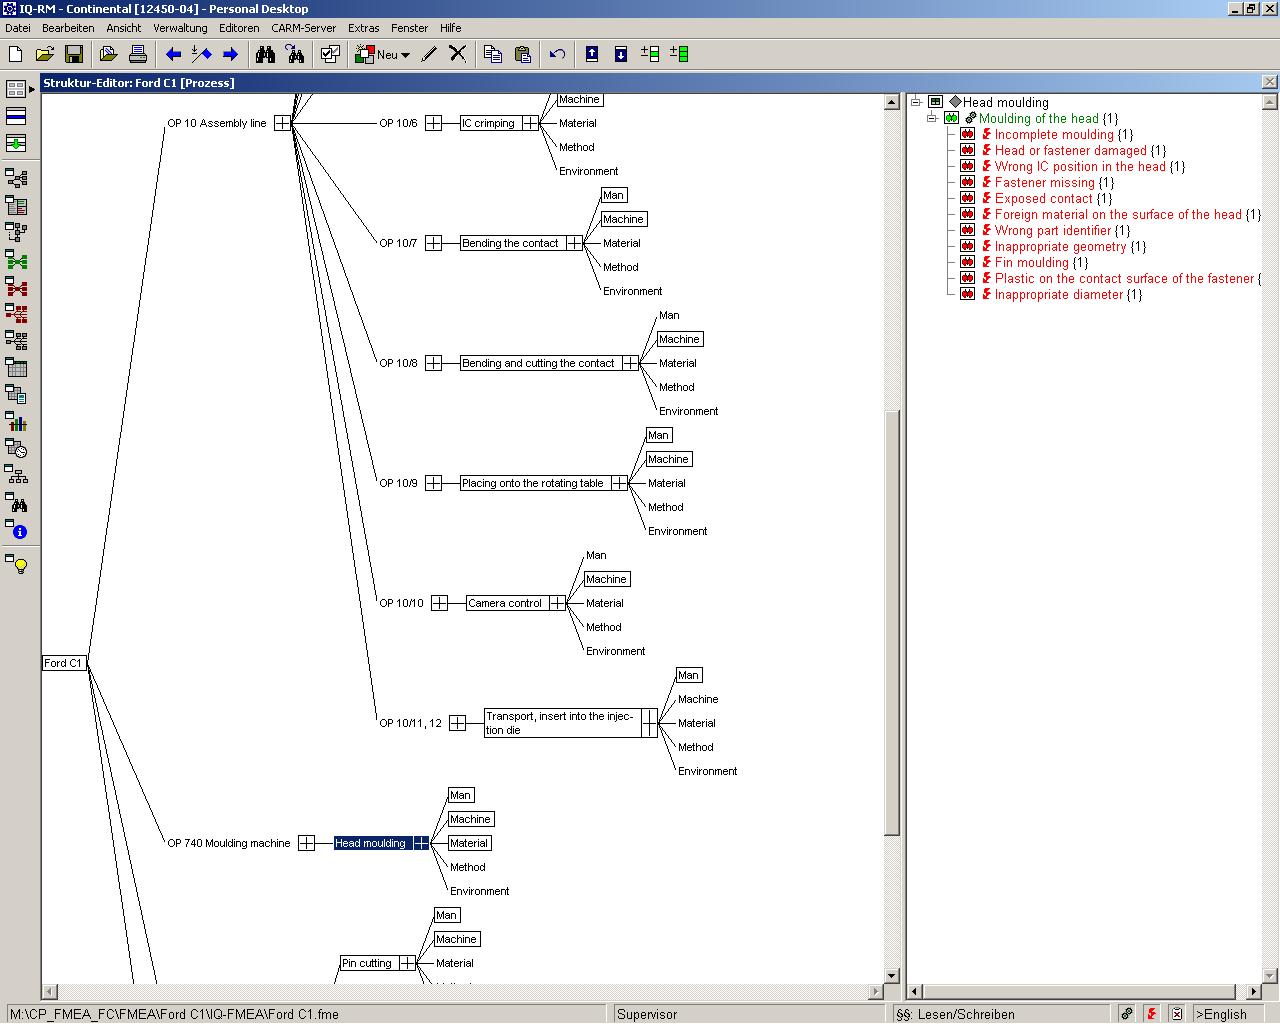Select Wrong part identifier failure in tree
1280x1024 pixels.
1053,230
